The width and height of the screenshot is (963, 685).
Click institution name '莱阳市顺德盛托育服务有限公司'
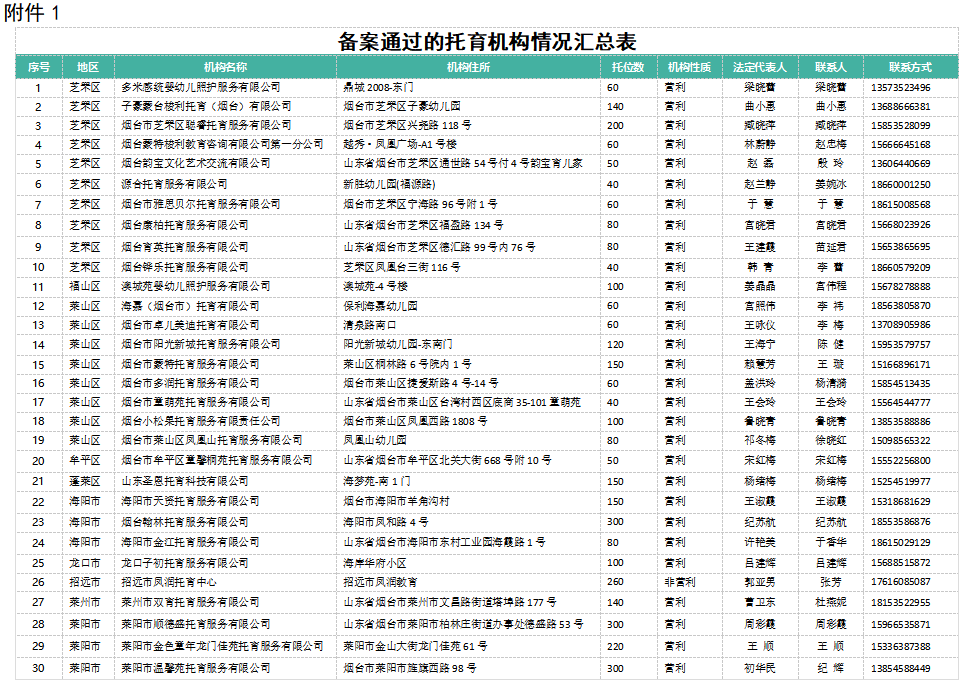point(196,624)
